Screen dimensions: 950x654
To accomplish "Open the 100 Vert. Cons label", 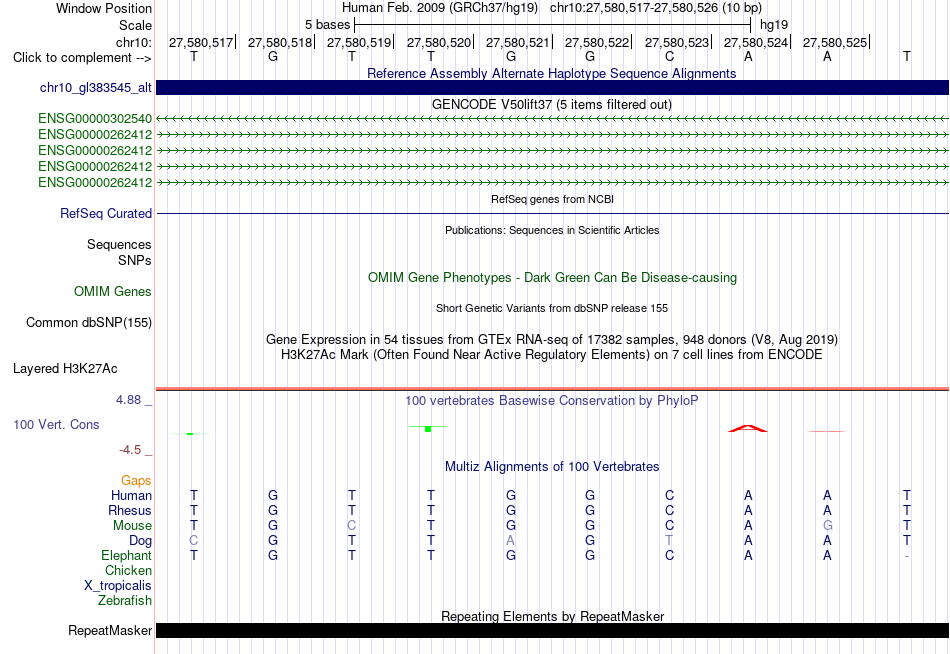I will 56,424.
